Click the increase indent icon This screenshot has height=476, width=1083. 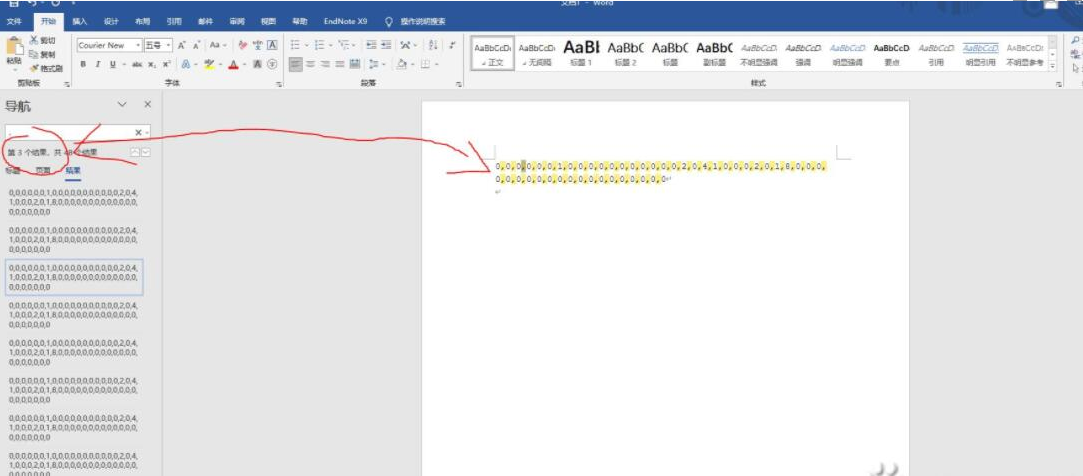387,45
